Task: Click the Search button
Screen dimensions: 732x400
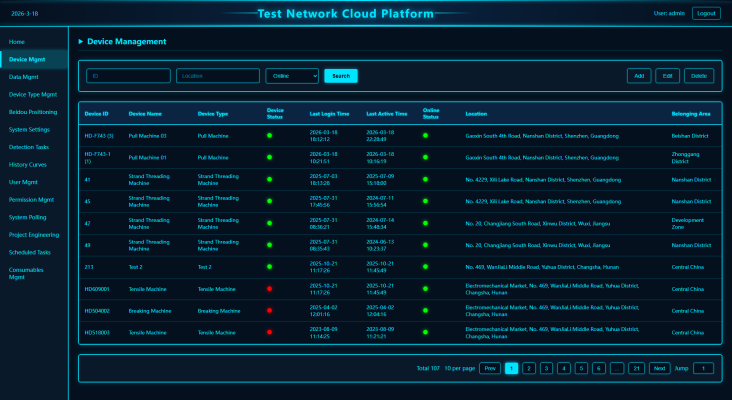Action: point(341,76)
